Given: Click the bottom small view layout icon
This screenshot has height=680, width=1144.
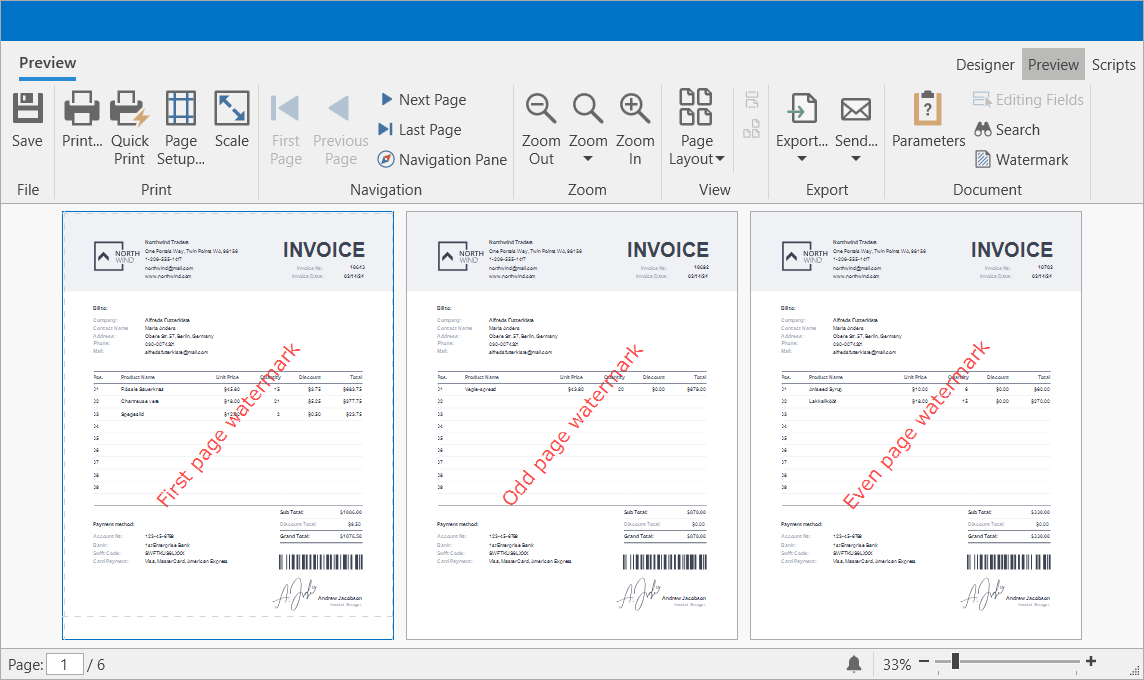Looking at the screenshot, I should (751, 129).
